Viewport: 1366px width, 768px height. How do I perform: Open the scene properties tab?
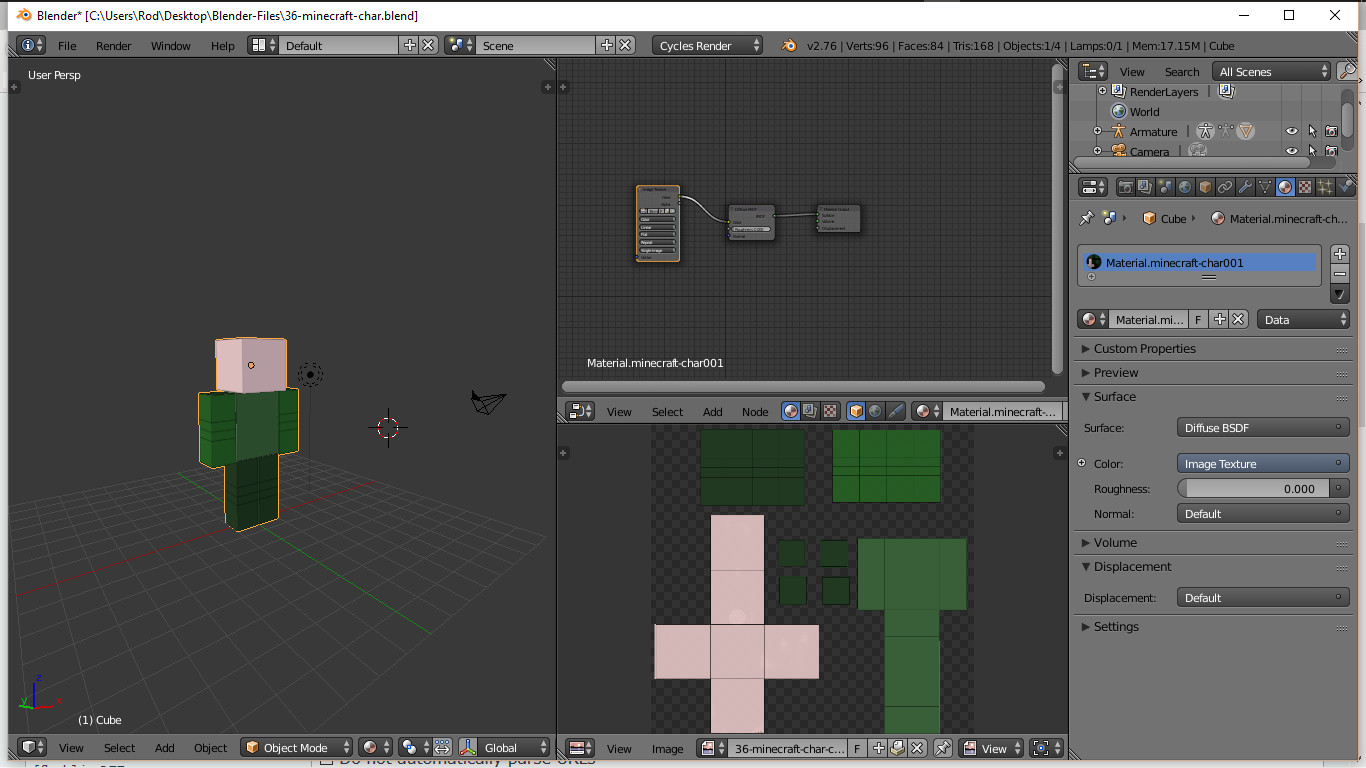tap(1165, 187)
